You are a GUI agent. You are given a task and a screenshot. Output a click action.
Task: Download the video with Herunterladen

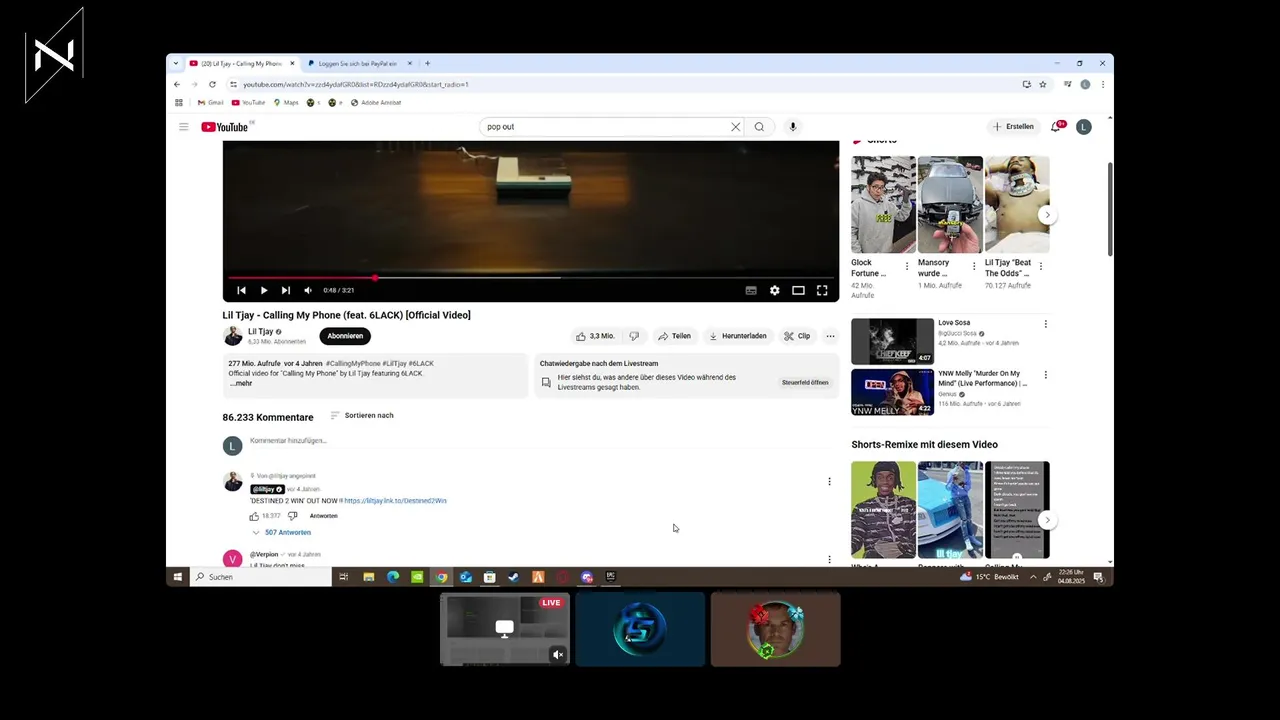coord(738,336)
